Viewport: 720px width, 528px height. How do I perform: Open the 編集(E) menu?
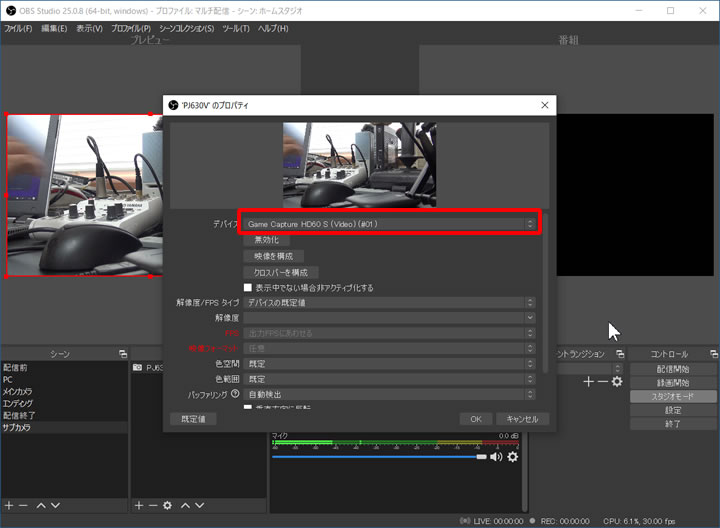54,28
